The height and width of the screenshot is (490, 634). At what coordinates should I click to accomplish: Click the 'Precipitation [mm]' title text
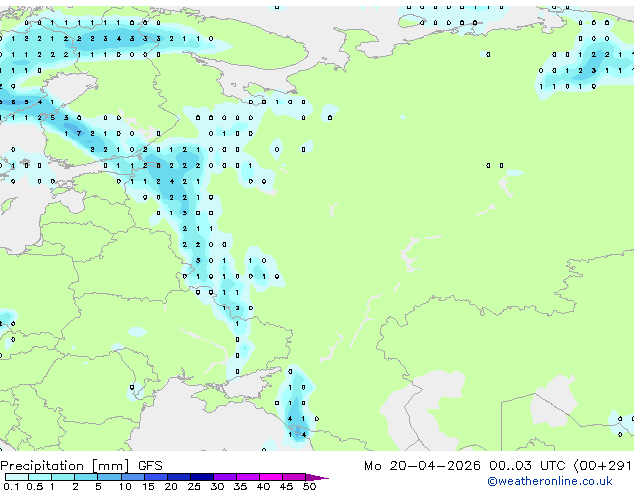65,466
